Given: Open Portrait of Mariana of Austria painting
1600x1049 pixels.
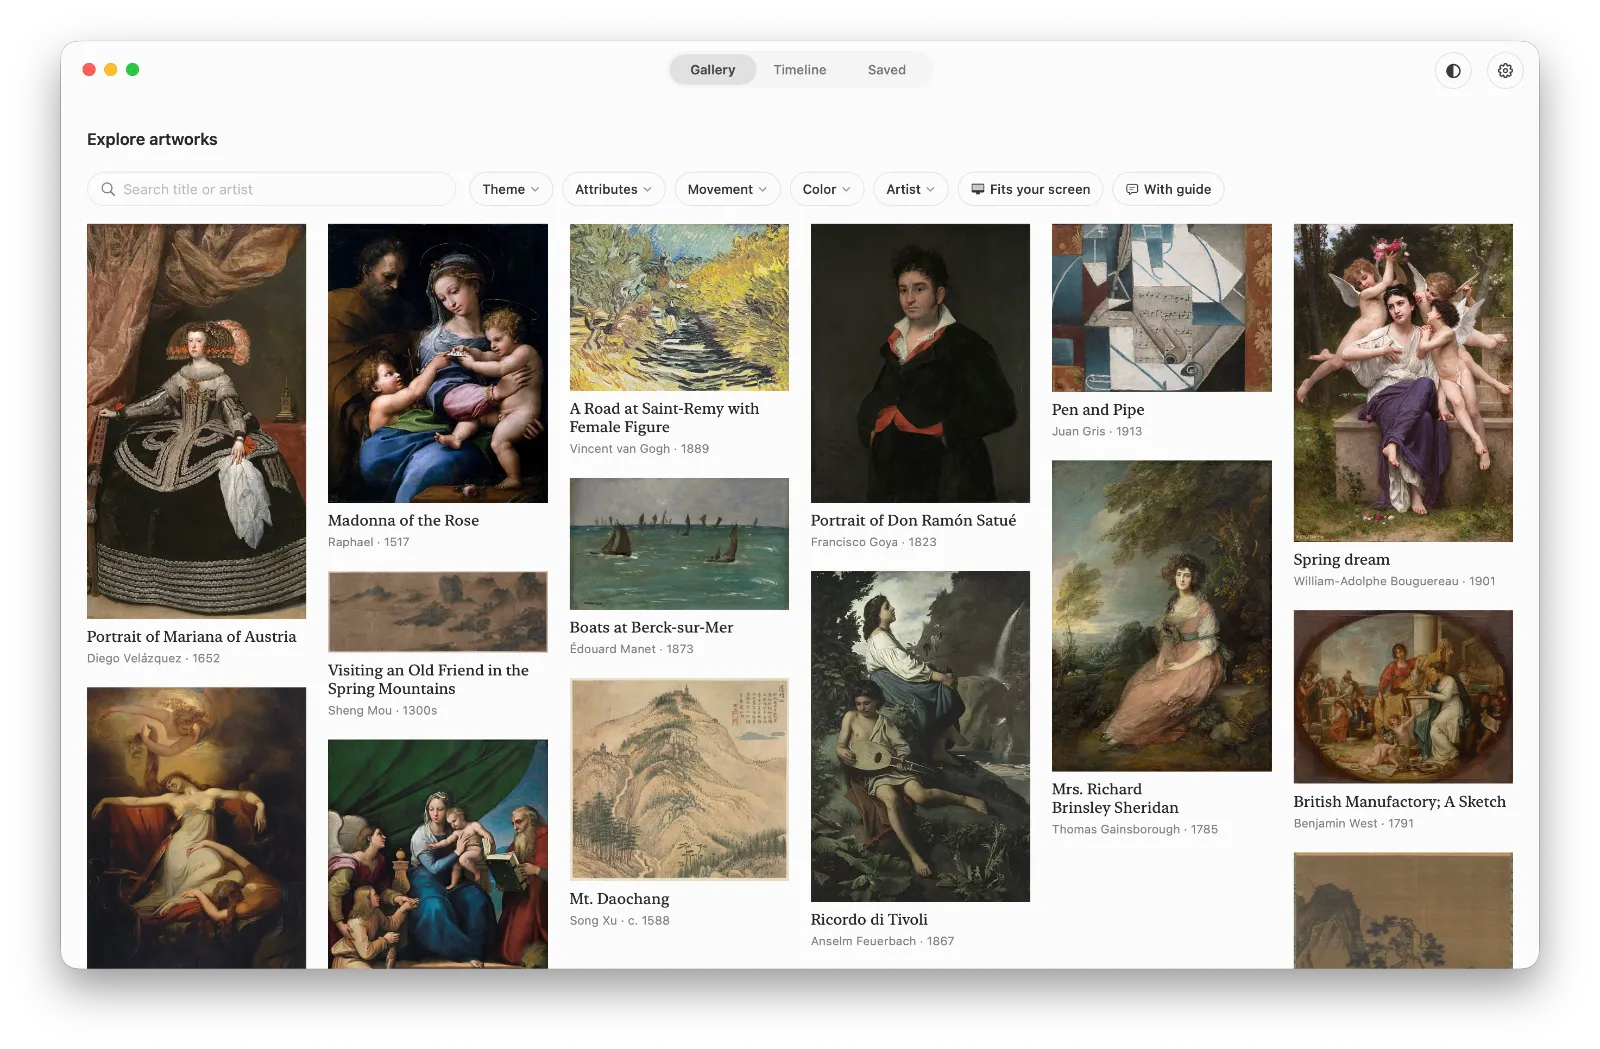Looking at the screenshot, I should 196,421.
